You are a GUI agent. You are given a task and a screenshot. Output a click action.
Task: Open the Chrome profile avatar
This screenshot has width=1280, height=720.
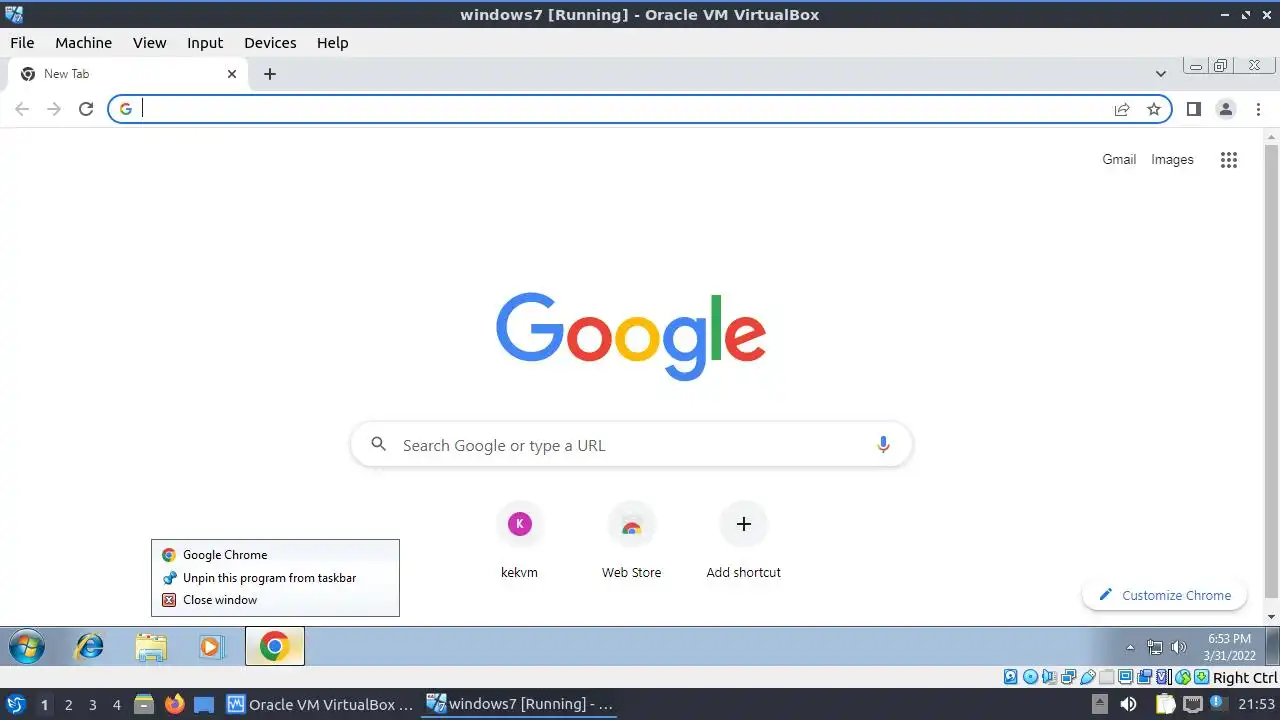(x=1226, y=109)
